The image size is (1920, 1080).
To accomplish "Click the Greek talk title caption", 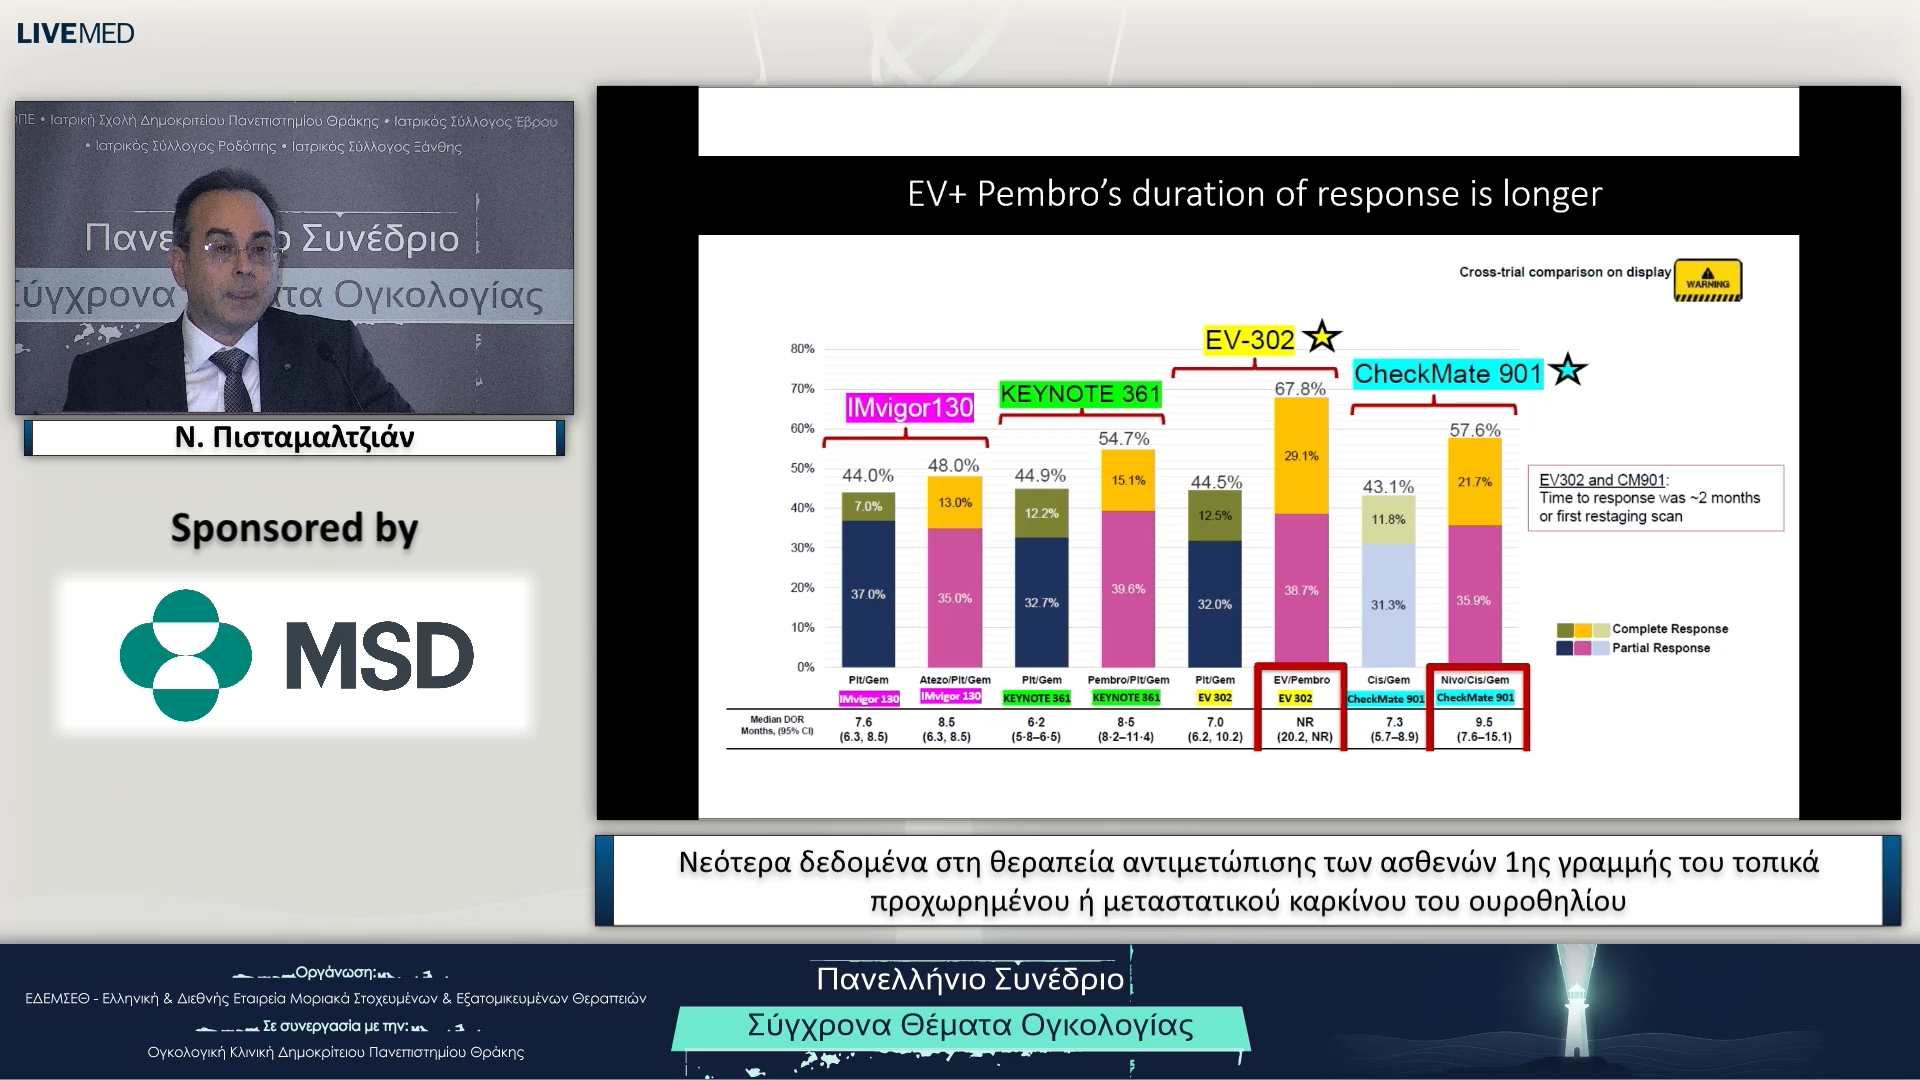I will click(x=1247, y=881).
